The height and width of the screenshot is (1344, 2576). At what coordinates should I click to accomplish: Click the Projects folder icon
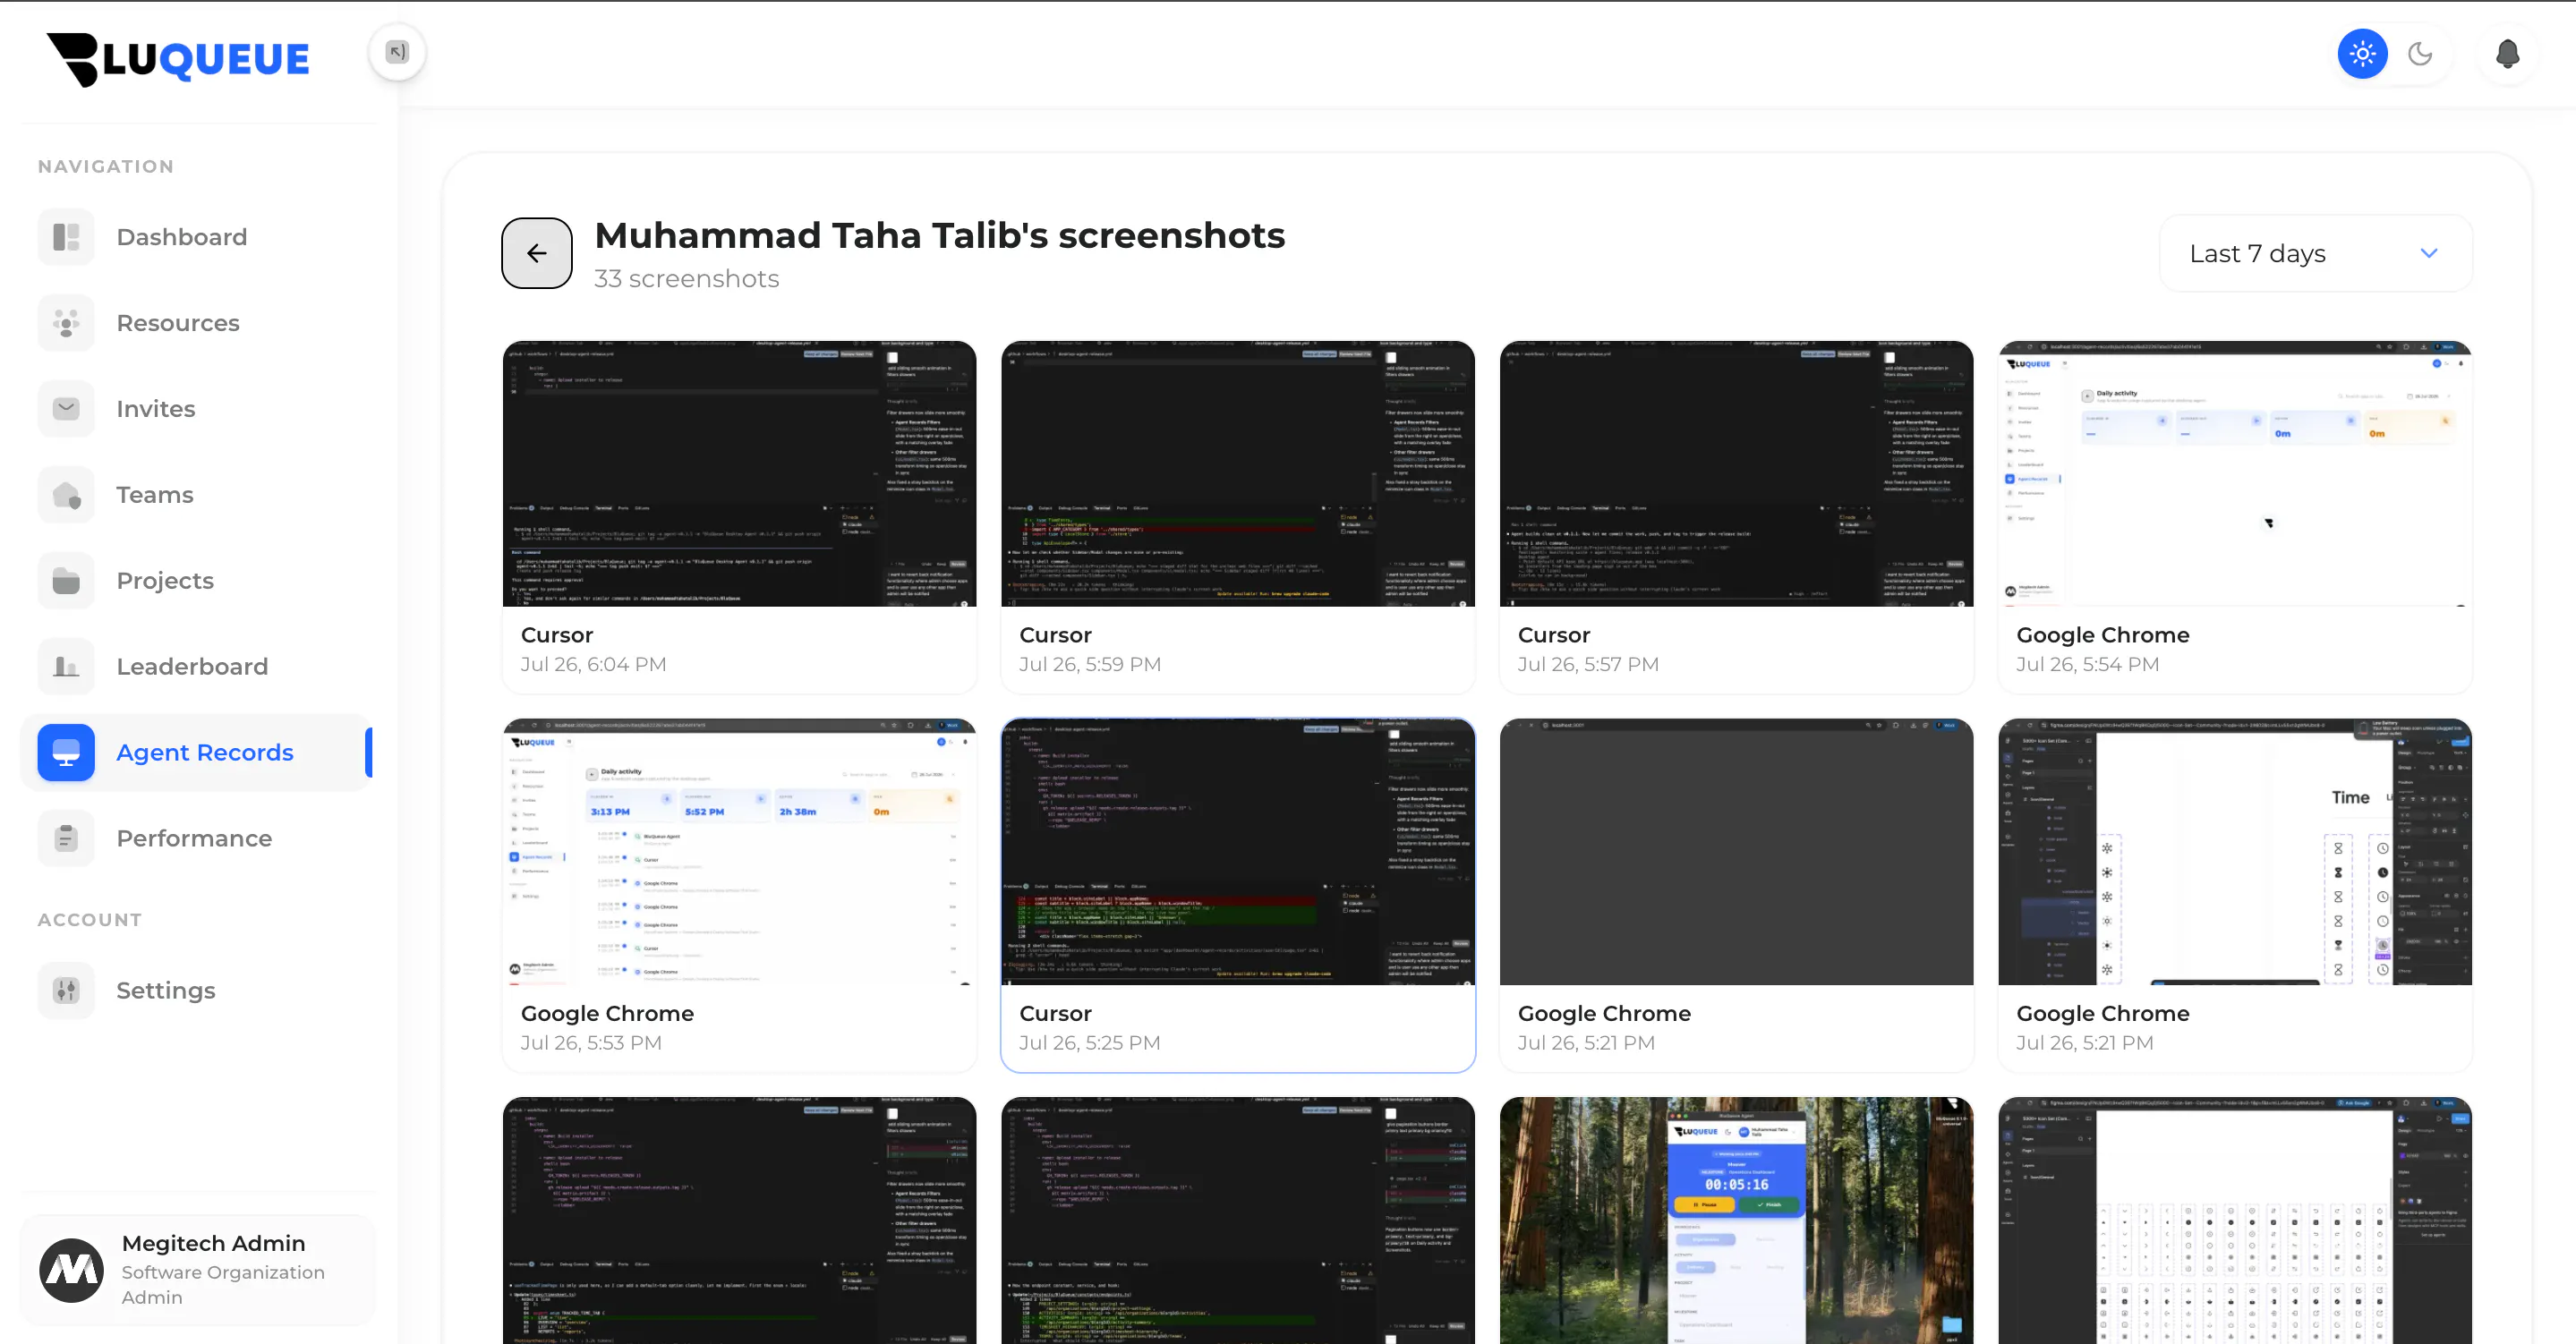(66, 581)
